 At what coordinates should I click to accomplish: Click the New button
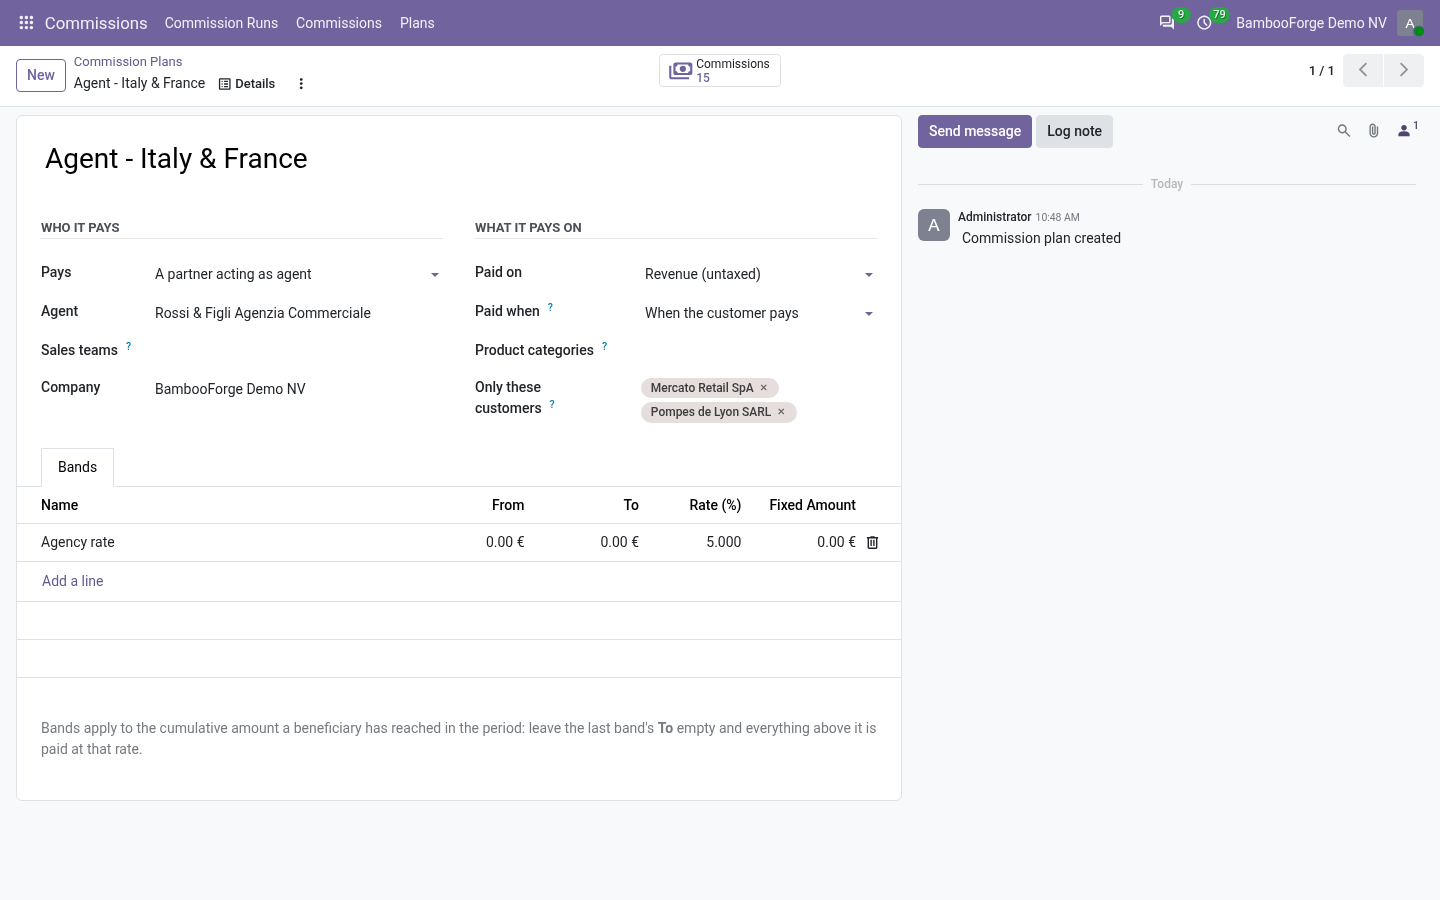pos(41,75)
